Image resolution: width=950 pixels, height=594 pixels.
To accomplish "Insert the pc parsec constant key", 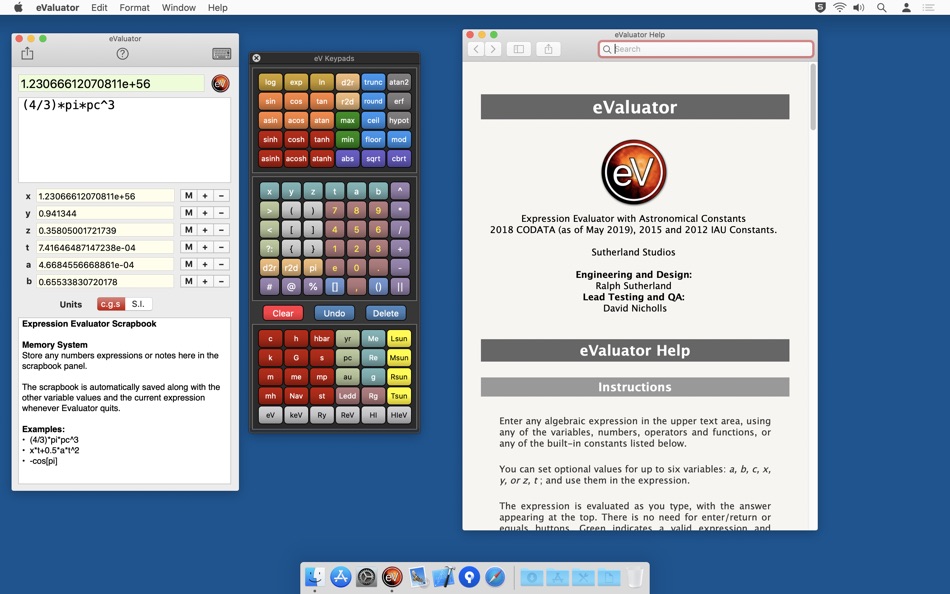I will [x=347, y=358].
